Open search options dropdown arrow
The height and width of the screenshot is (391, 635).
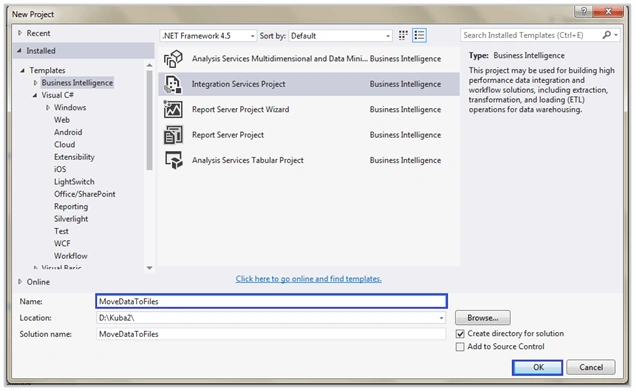click(x=616, y=35)
